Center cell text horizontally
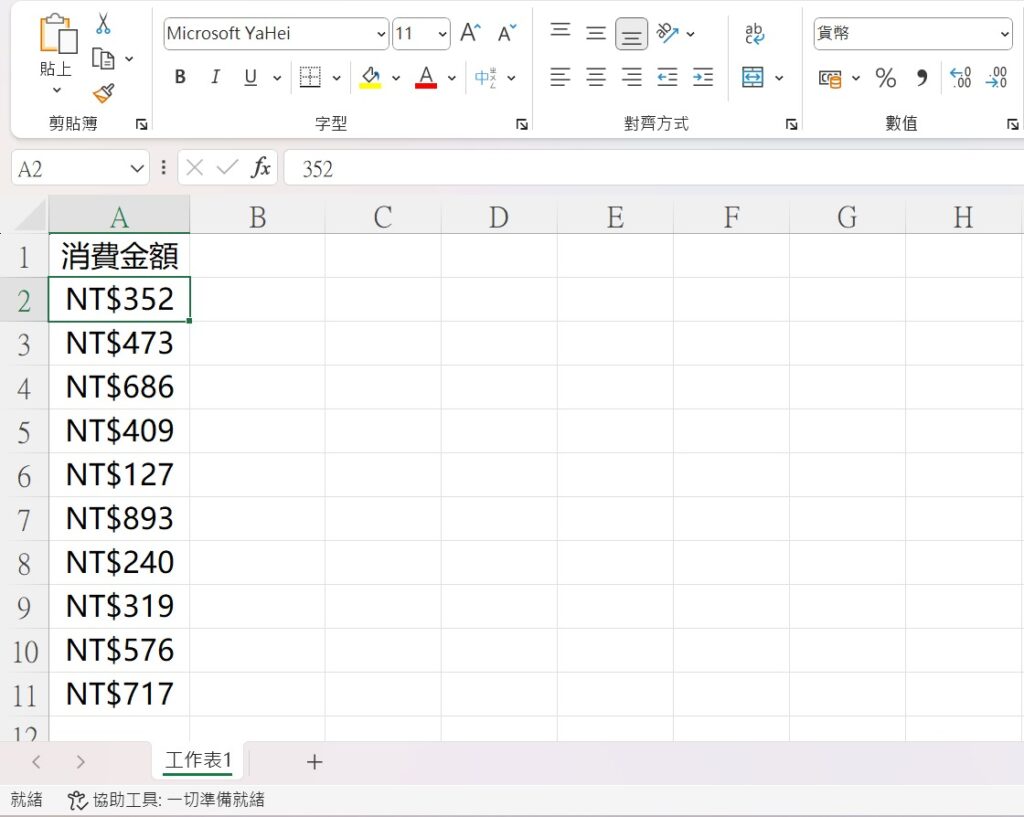Screen dimensions: 1024x817 [x=596, y=77]
